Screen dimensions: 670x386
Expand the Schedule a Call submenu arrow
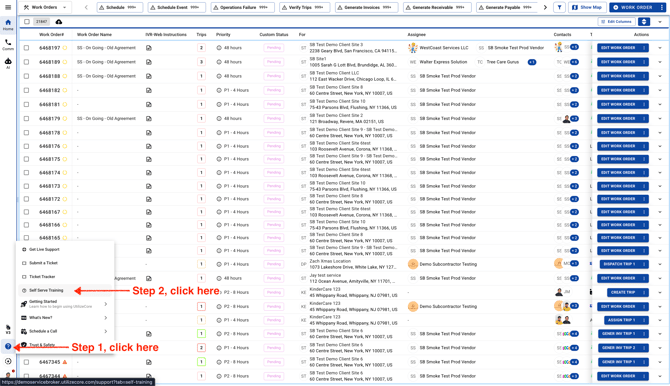(x=106, y=331)
